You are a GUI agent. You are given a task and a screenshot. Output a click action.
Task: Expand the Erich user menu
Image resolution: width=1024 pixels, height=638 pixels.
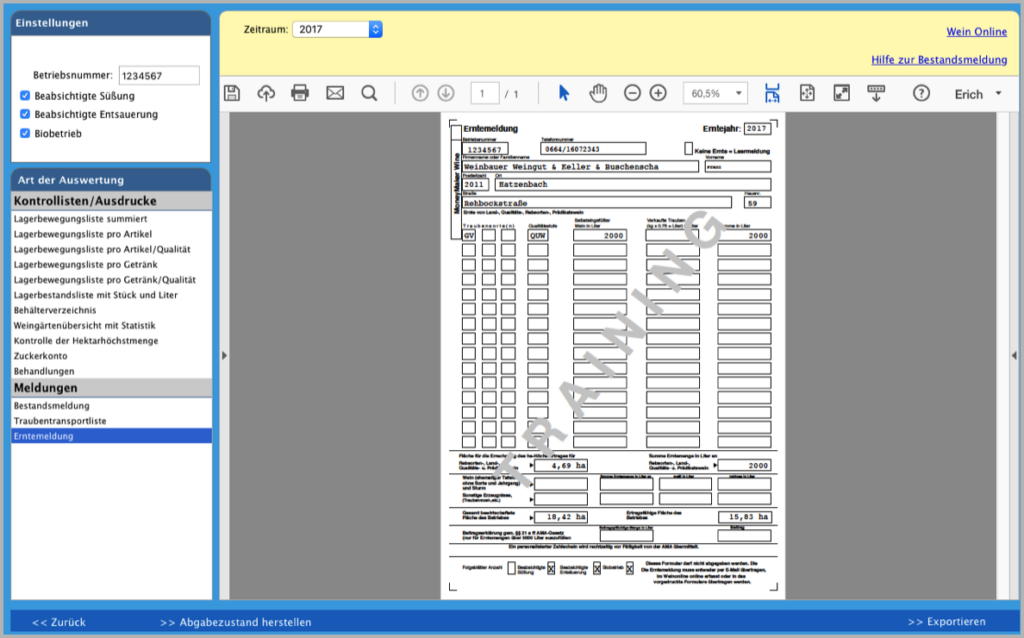(978, 94)
